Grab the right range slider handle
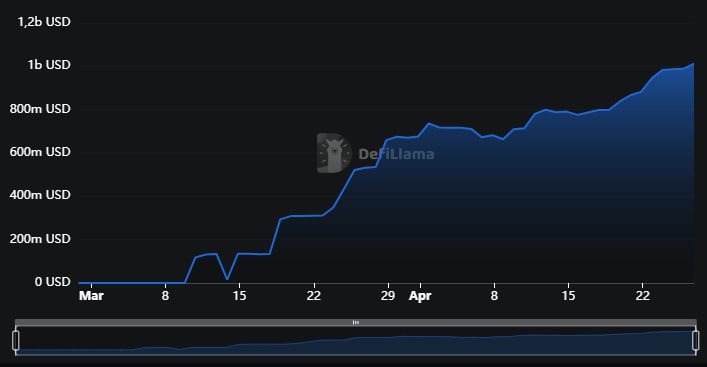The image size is (707, 367). coord(696,340)
